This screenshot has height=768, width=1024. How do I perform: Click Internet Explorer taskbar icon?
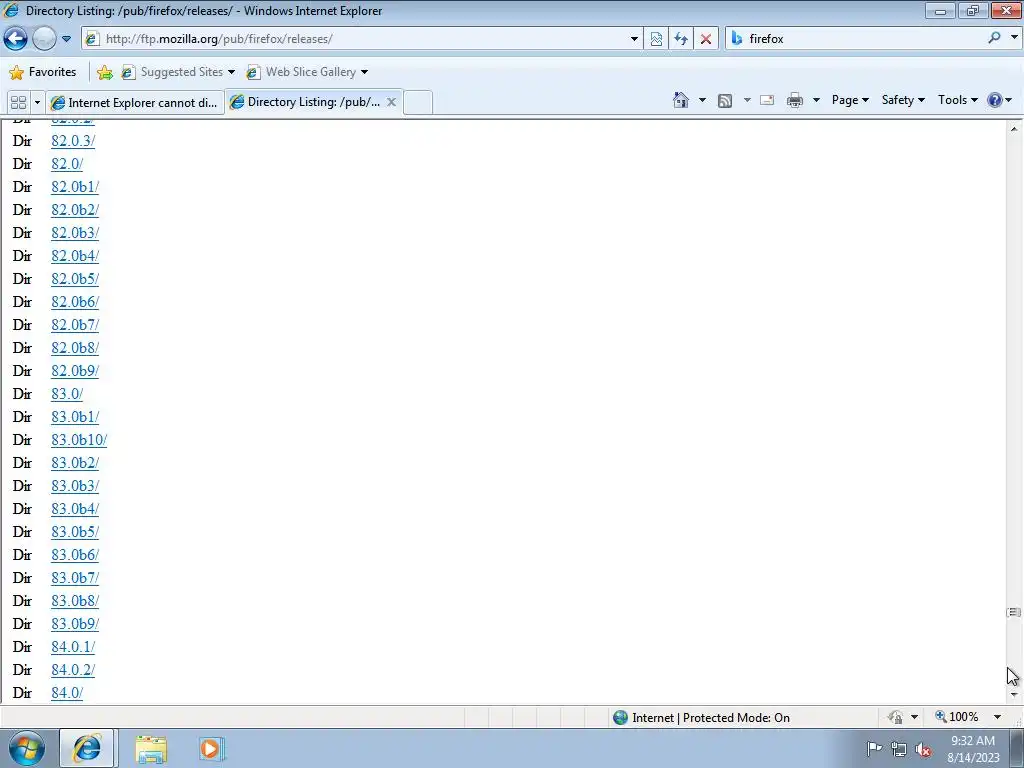click(87, 748)
